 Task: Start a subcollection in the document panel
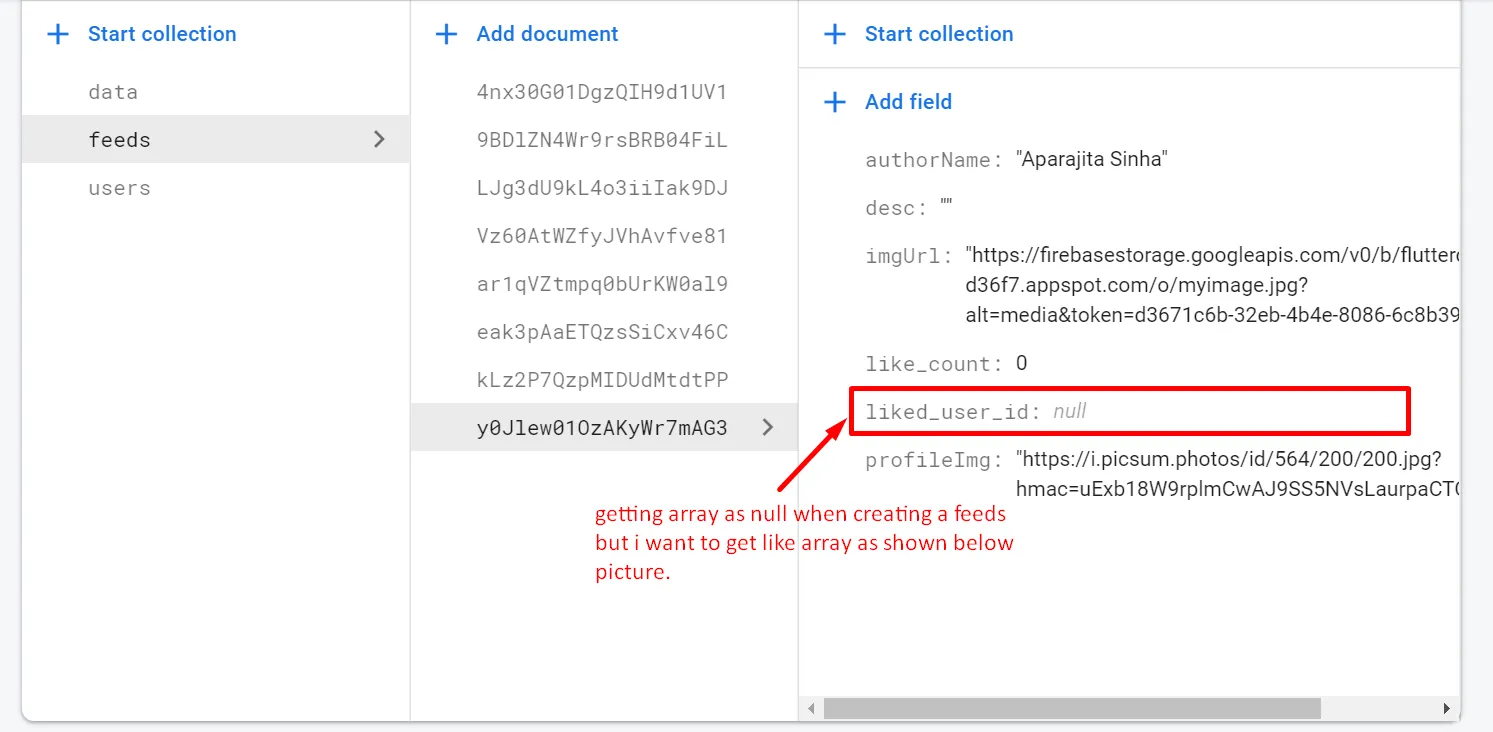click(x=939, y=34)
